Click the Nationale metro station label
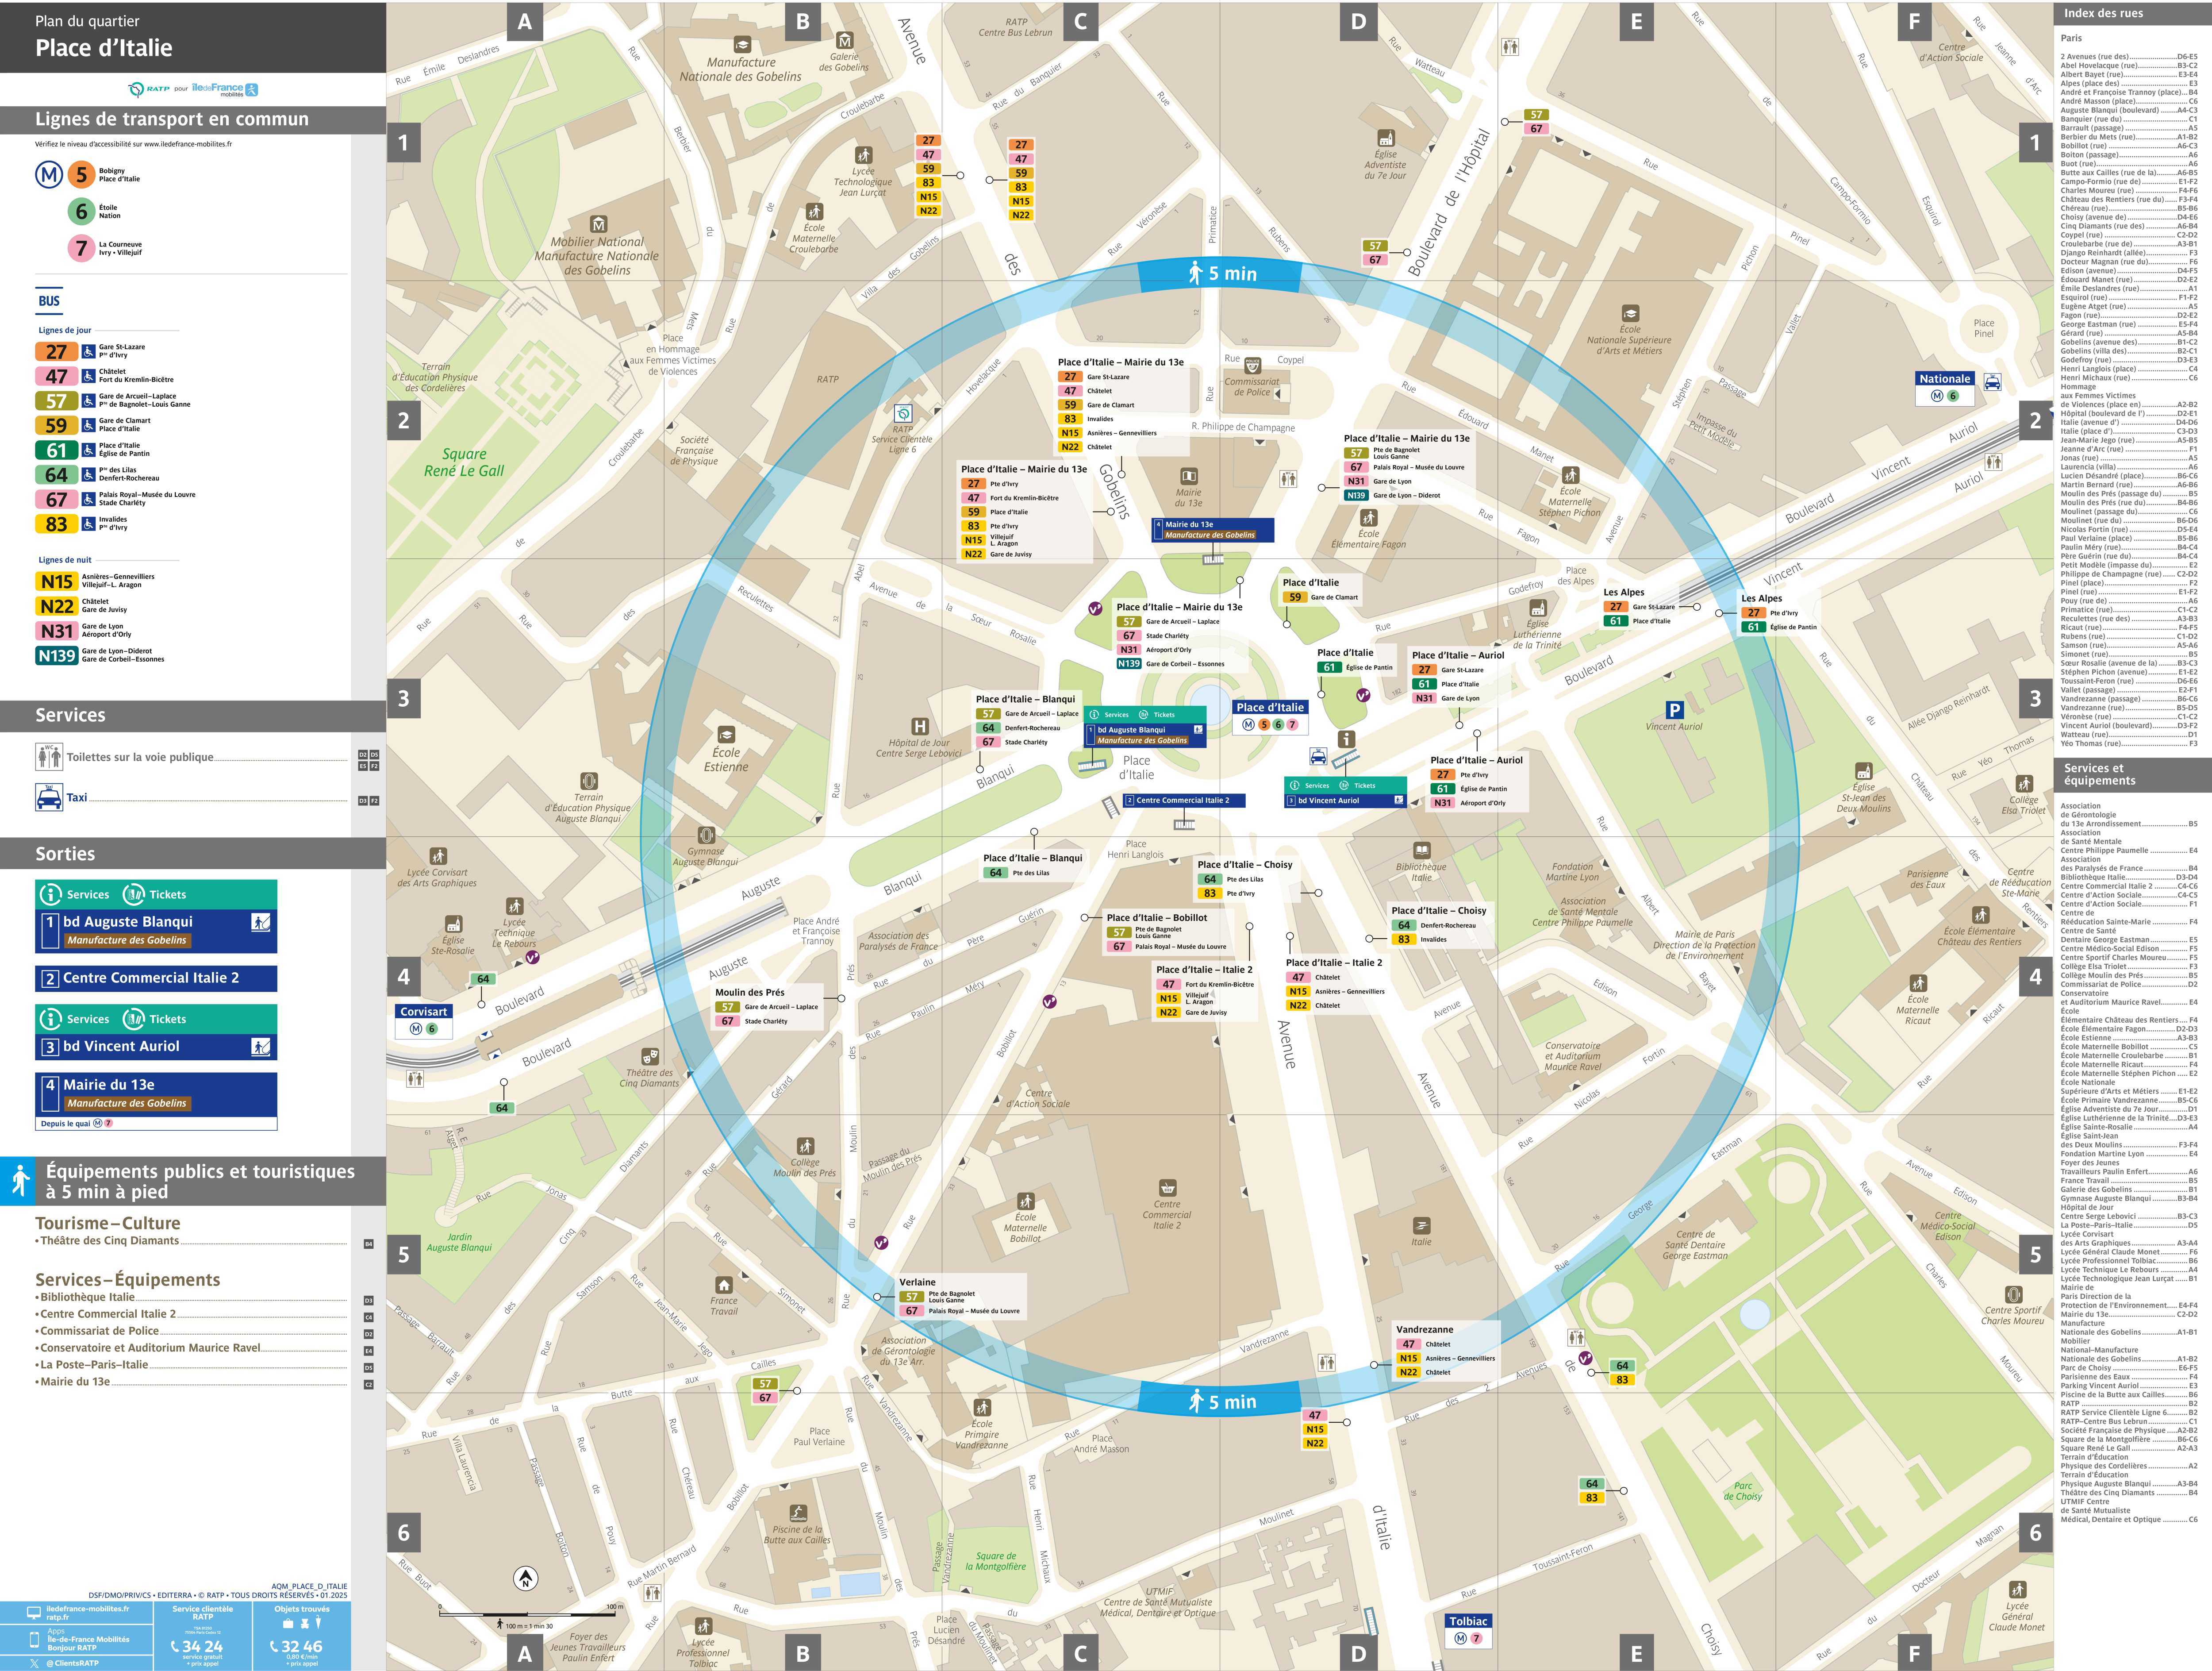The height and width of the screenshot is (1671, 2212). click(x=1944, y=378)
